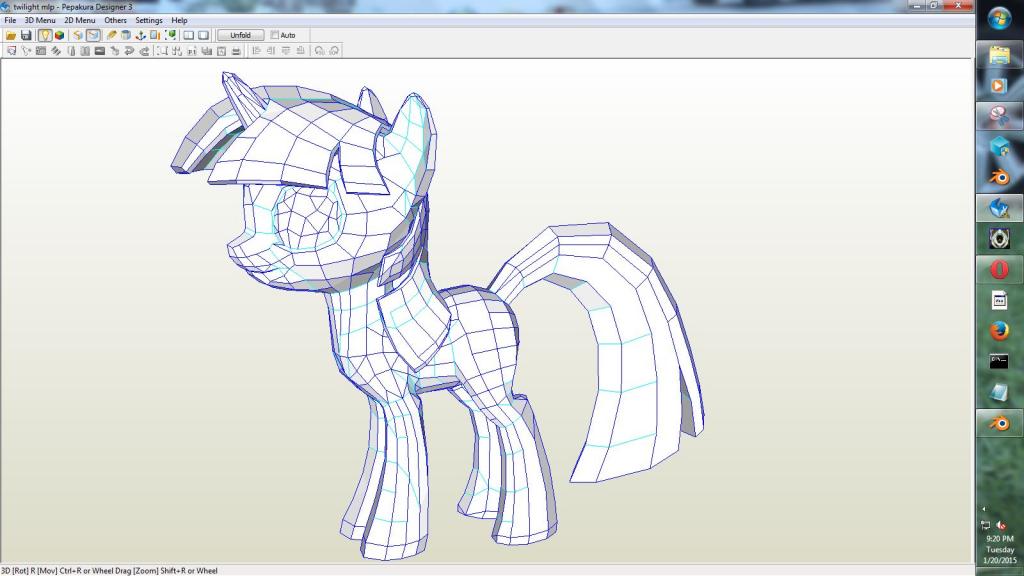The width and height of the screenshot is (1024, 576).
Task: Click the align left toolbar icon
Action: click(x=257, y=51)
